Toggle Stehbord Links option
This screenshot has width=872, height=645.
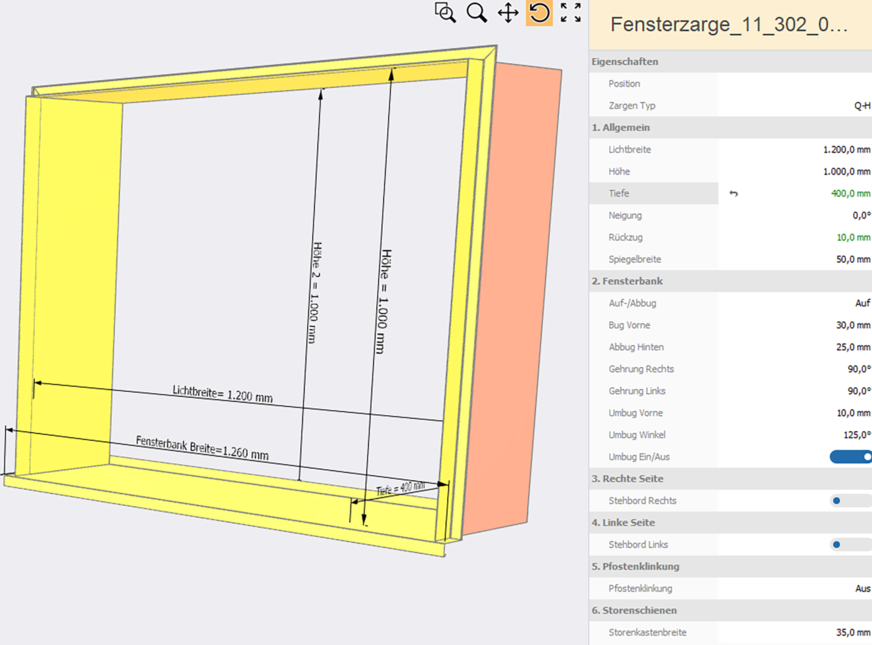pyautogui.click(x=836, y=544)
